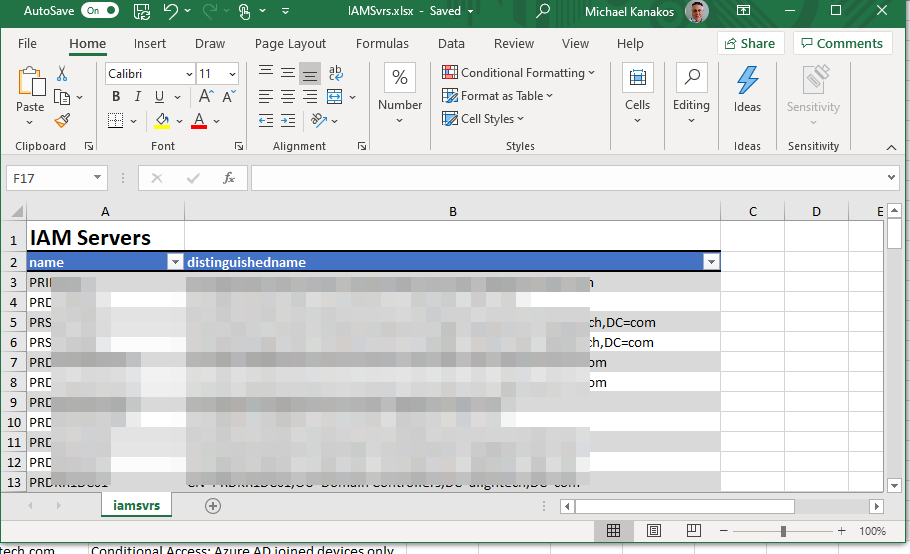Open Customize Quick Access Toolbar dropdown
Viewport: 910px width, 554px height.
coord(285,10)
